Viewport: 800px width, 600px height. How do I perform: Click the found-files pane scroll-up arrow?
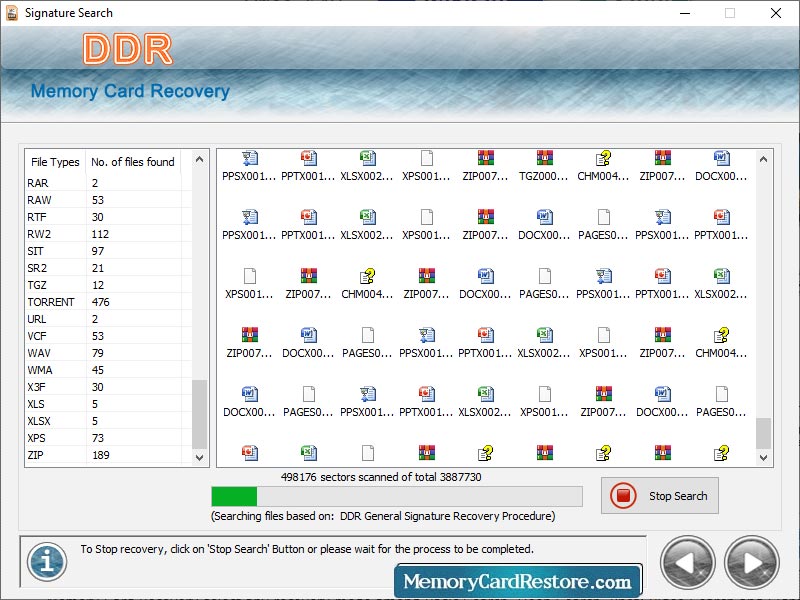coord(763,160)
